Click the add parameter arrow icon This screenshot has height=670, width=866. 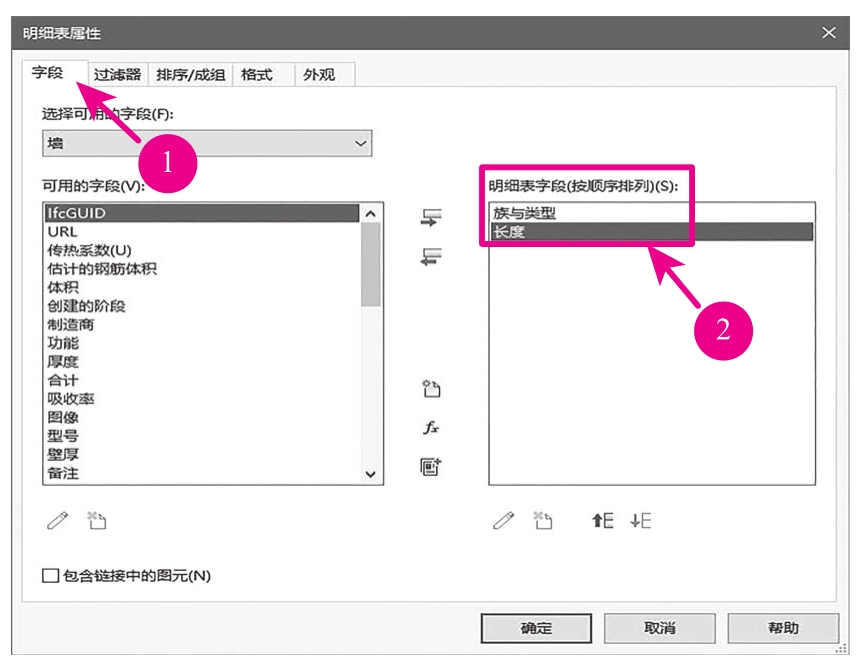(x=431, y=218)
